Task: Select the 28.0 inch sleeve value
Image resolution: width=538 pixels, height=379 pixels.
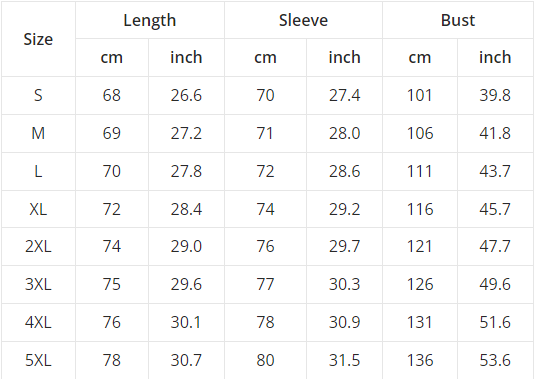Action: click(x=344, y=133)
